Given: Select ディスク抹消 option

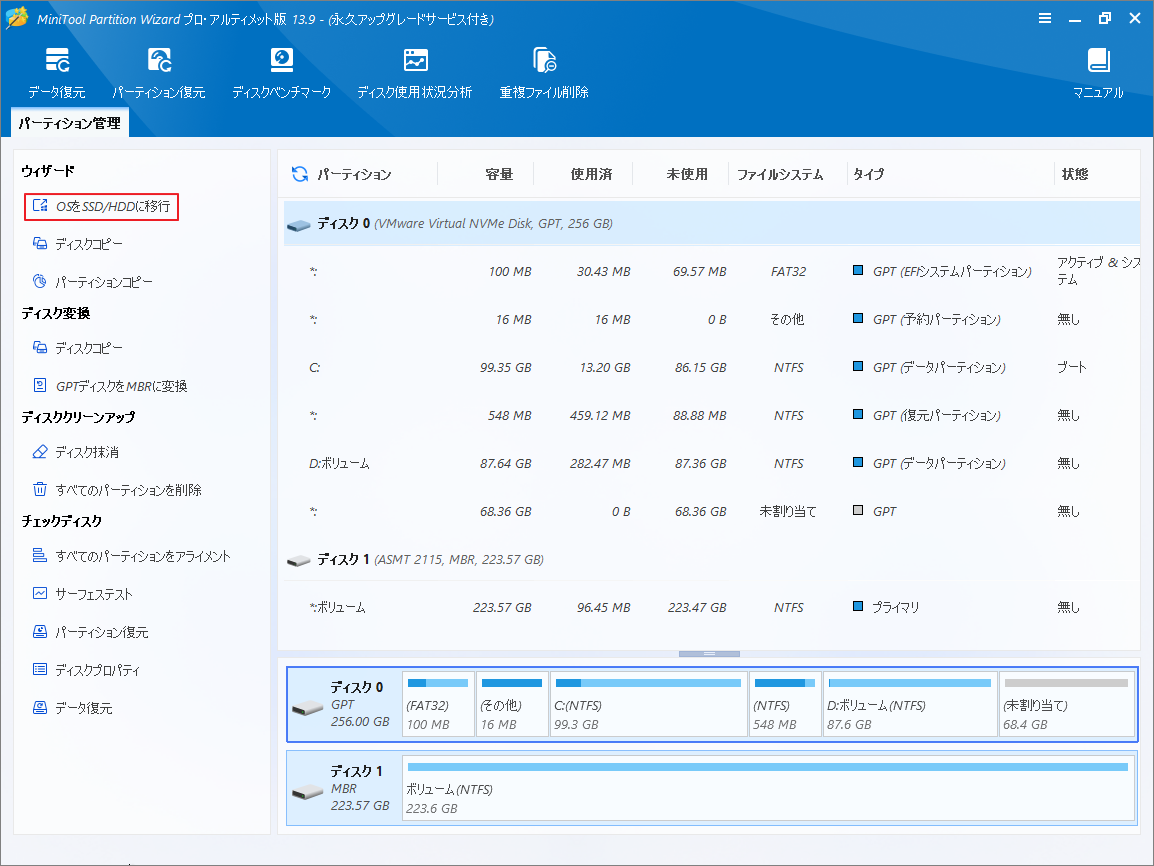Looking at the screenshot, I should 76,452.
